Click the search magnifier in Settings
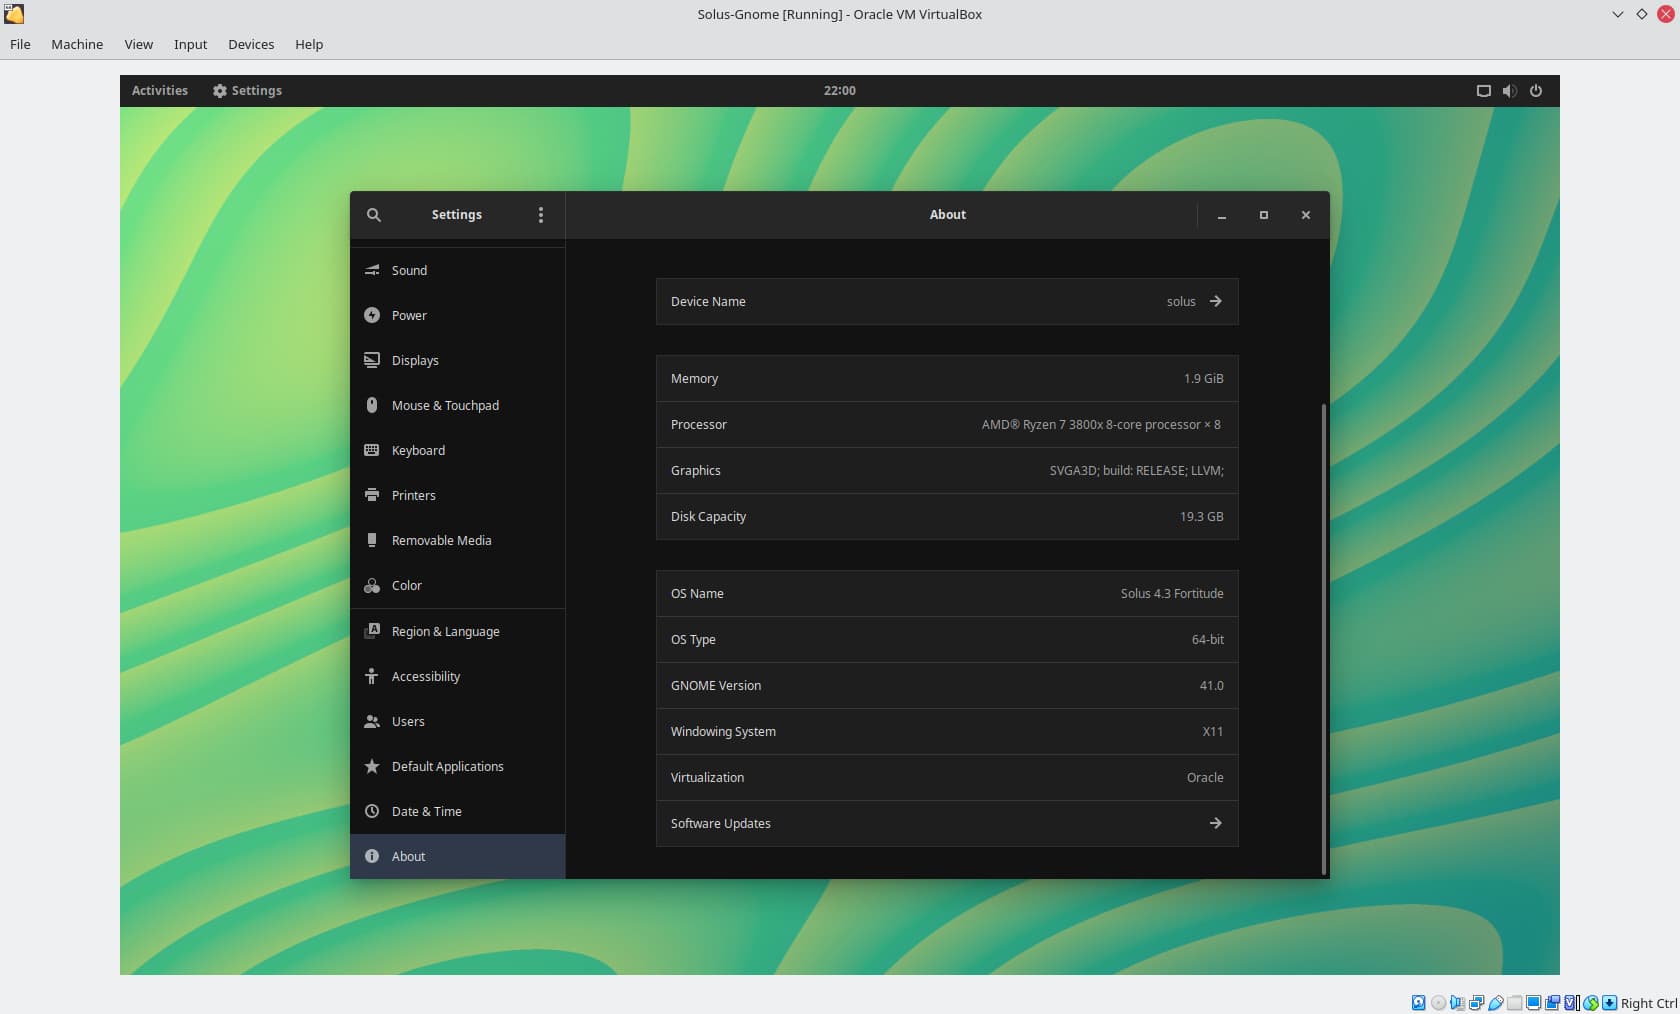The image size is (1680, 1014). pos(374,215)
